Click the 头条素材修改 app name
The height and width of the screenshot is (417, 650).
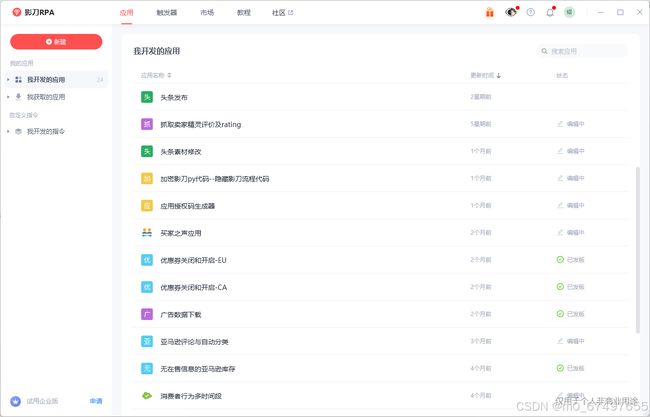(181, 152)
